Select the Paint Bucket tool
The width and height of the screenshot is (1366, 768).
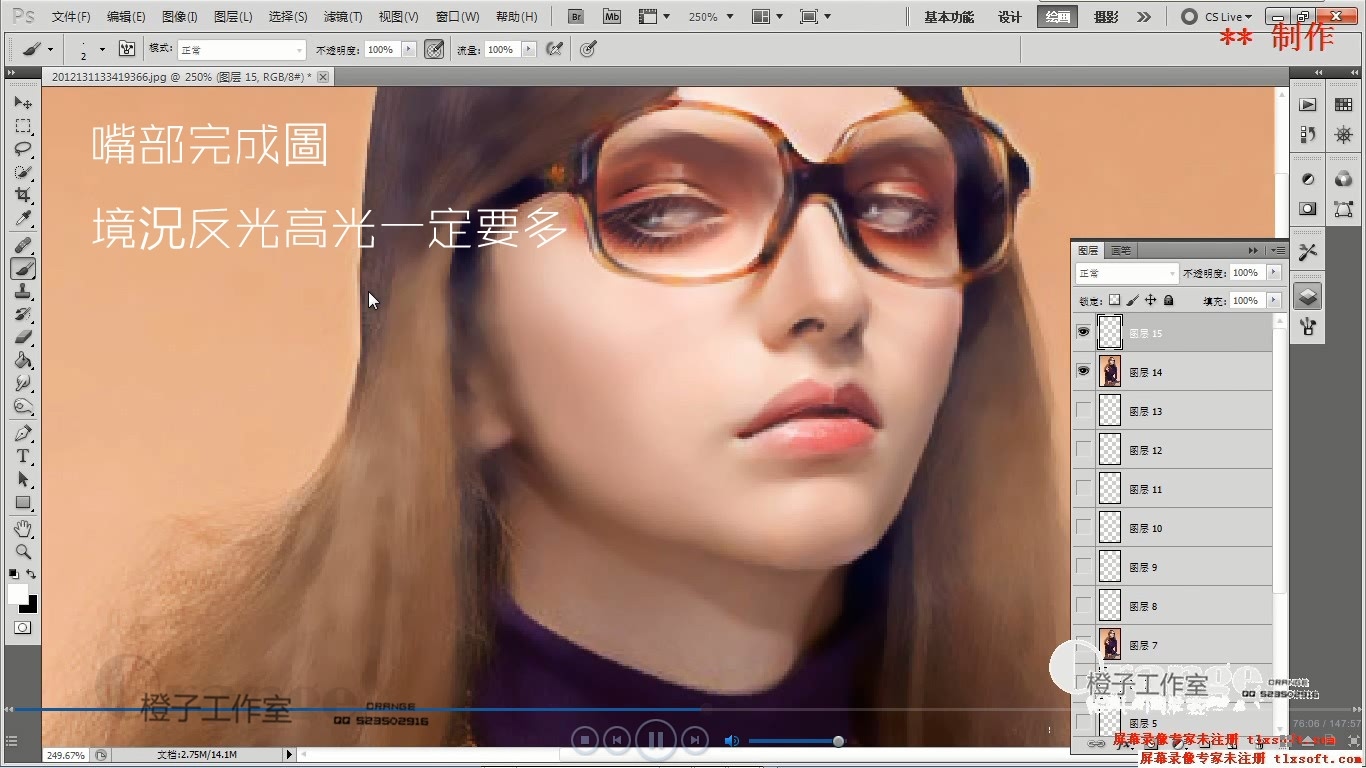pyautogui.click(x=23, y=360)
